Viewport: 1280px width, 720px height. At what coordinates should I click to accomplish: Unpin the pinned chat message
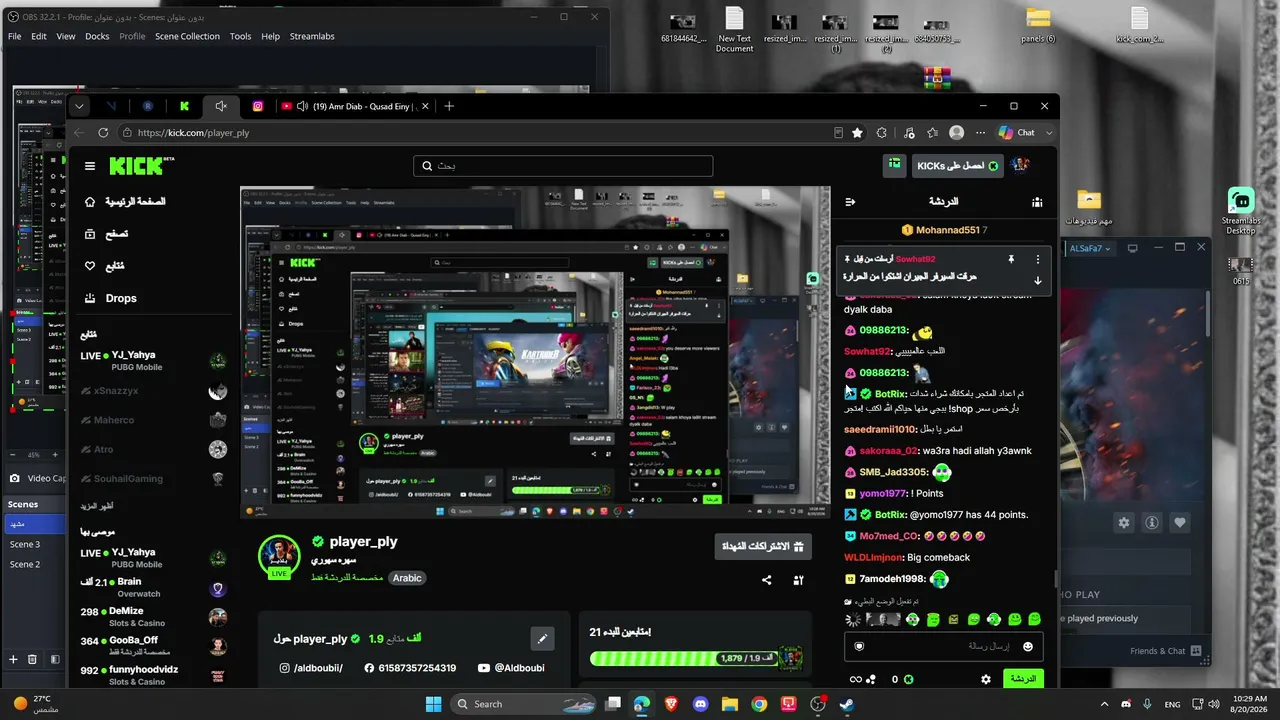point(1011,259)
